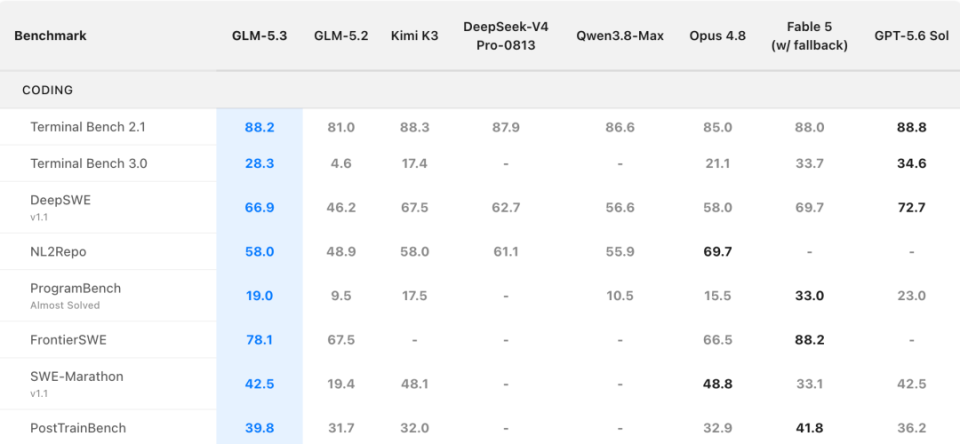
Task: Select the Terminal Bench 3.0 row label
Action: click(89, 164)
